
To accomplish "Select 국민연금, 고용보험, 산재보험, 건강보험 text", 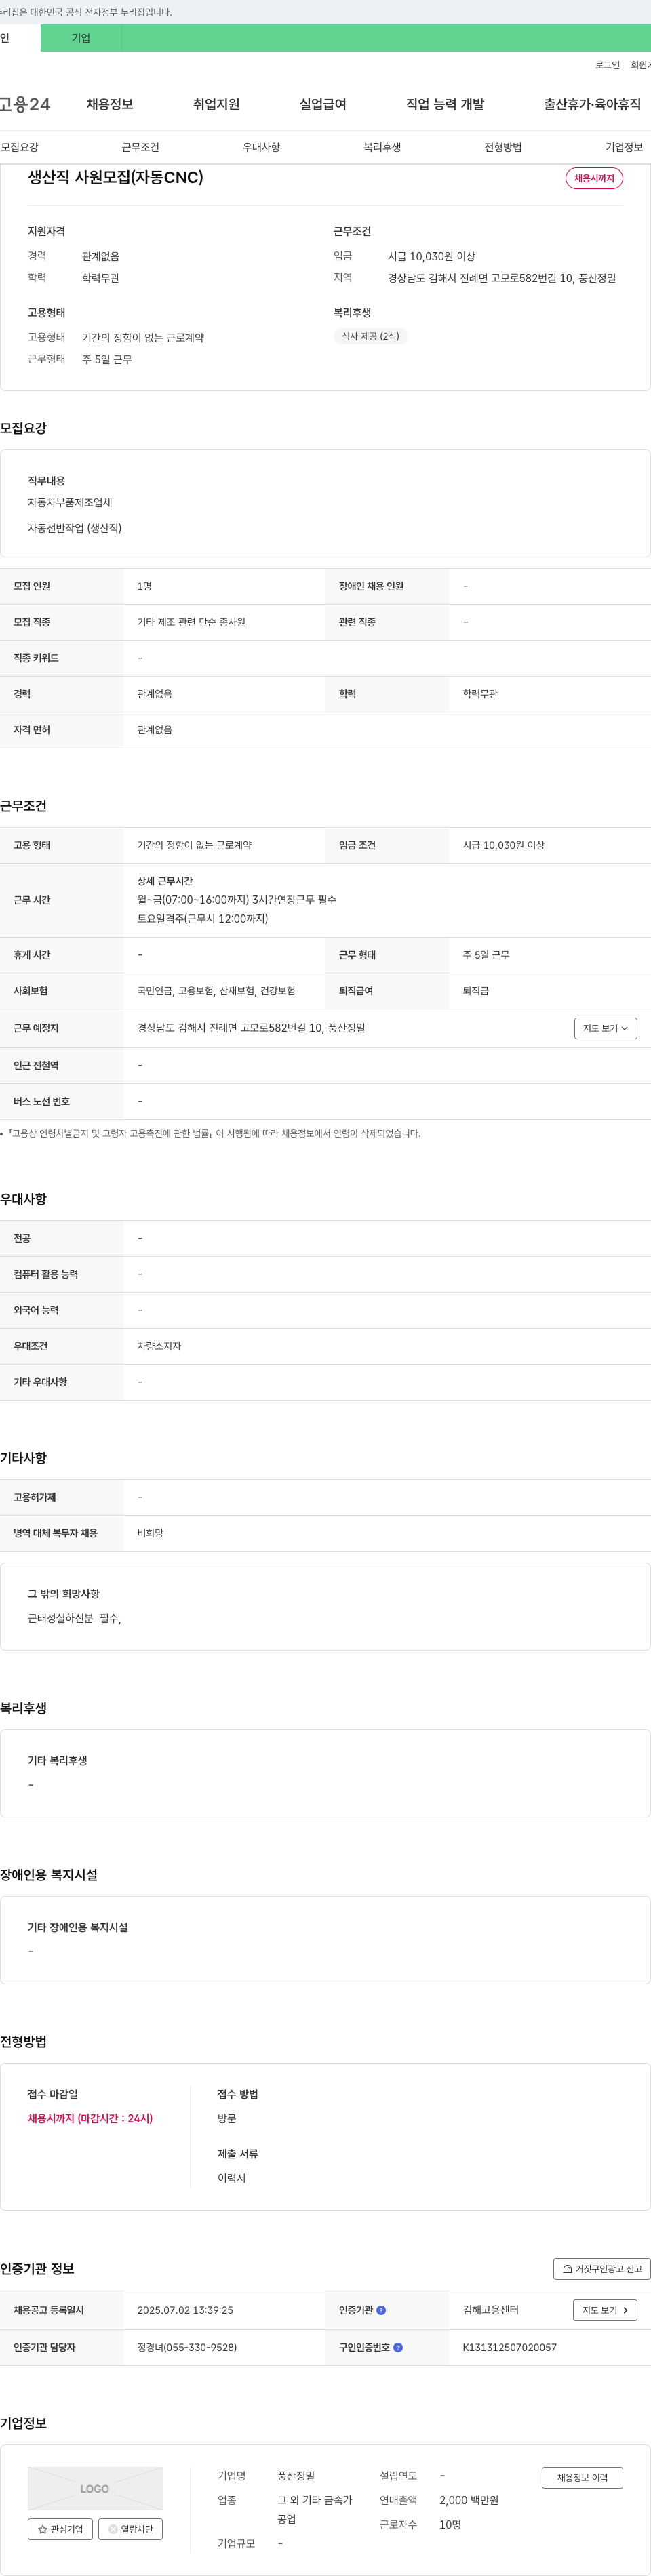I will click(216, 991).
